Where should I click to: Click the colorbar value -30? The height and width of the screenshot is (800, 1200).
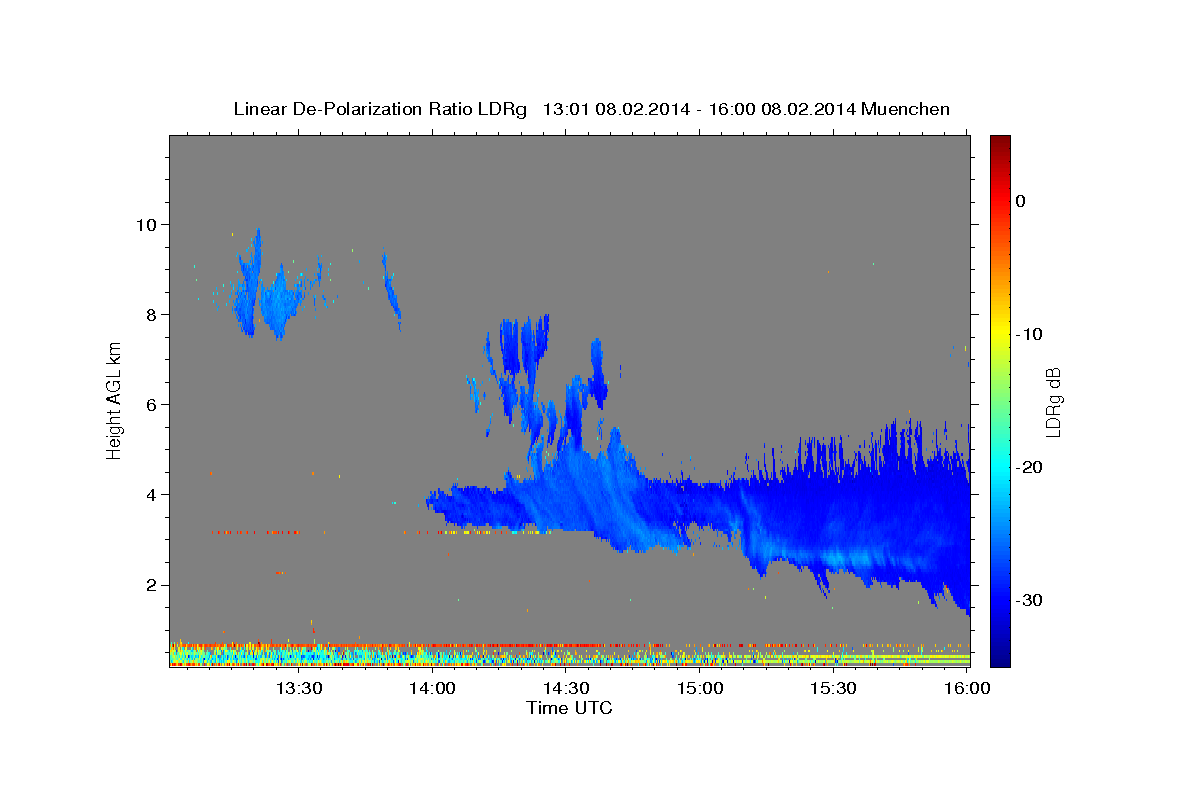point(1028,600)
